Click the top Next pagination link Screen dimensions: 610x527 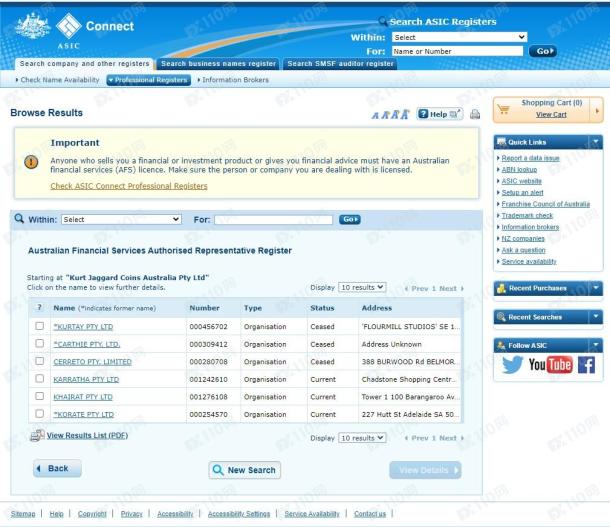click(x=451, y=288)
